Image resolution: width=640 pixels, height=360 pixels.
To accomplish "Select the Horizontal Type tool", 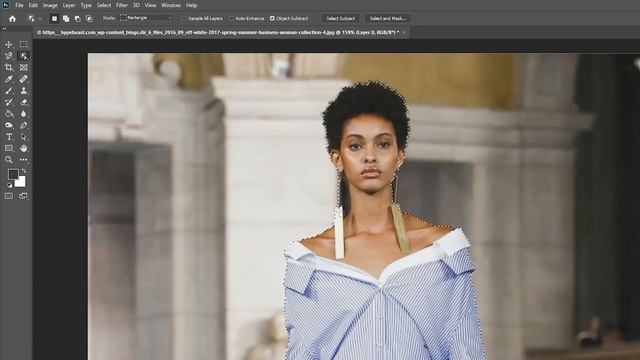I will pyautogui.click(x=9, y=137).
